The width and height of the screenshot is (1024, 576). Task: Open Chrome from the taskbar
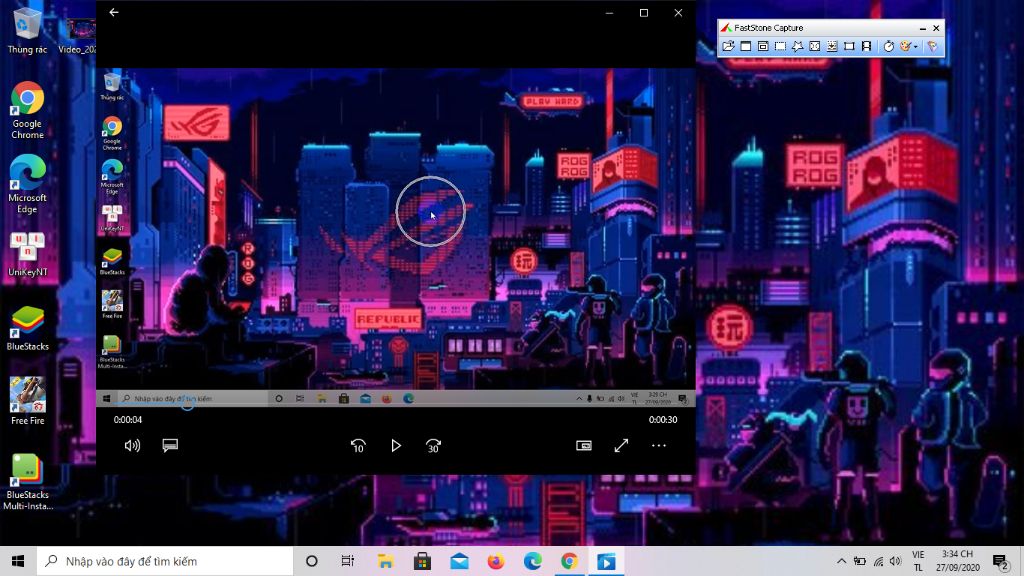click(569, 561)
